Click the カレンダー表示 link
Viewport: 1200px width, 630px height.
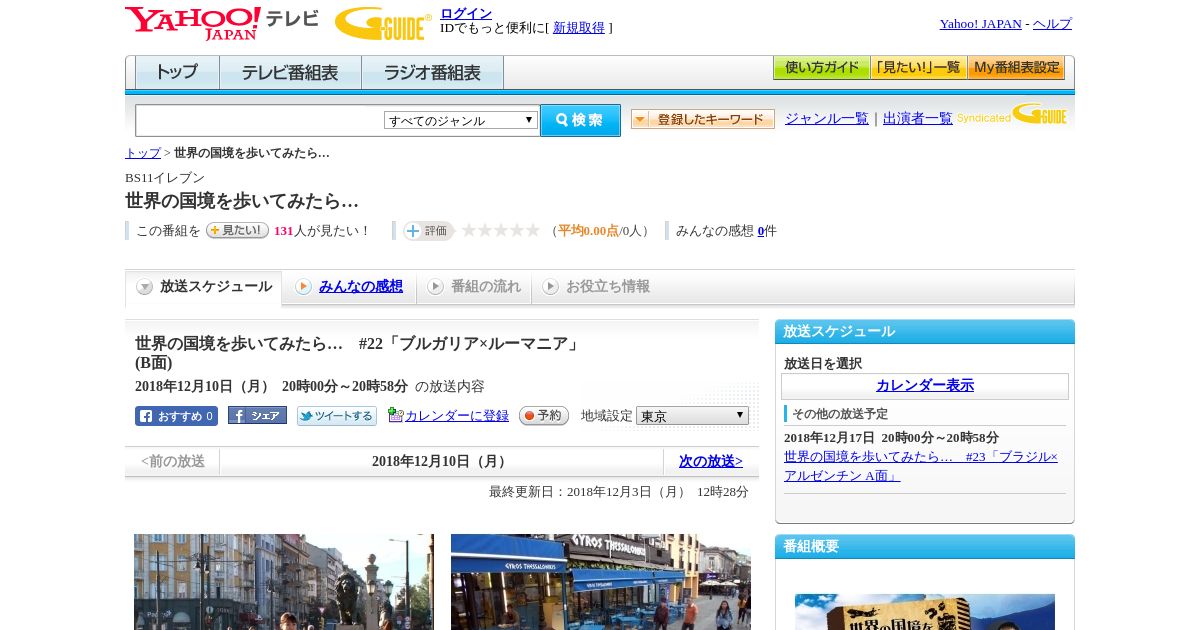pos(925,386)
